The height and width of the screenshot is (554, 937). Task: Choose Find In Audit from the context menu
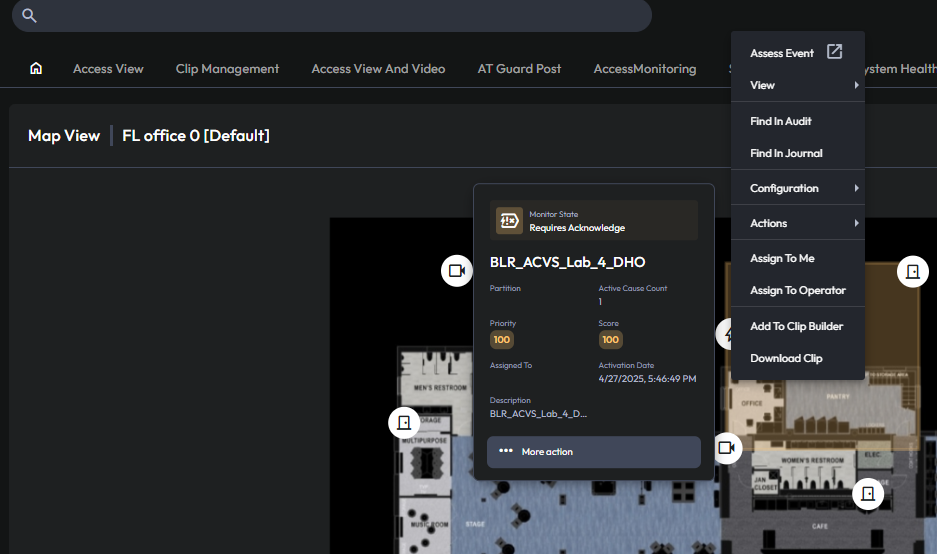781,121
